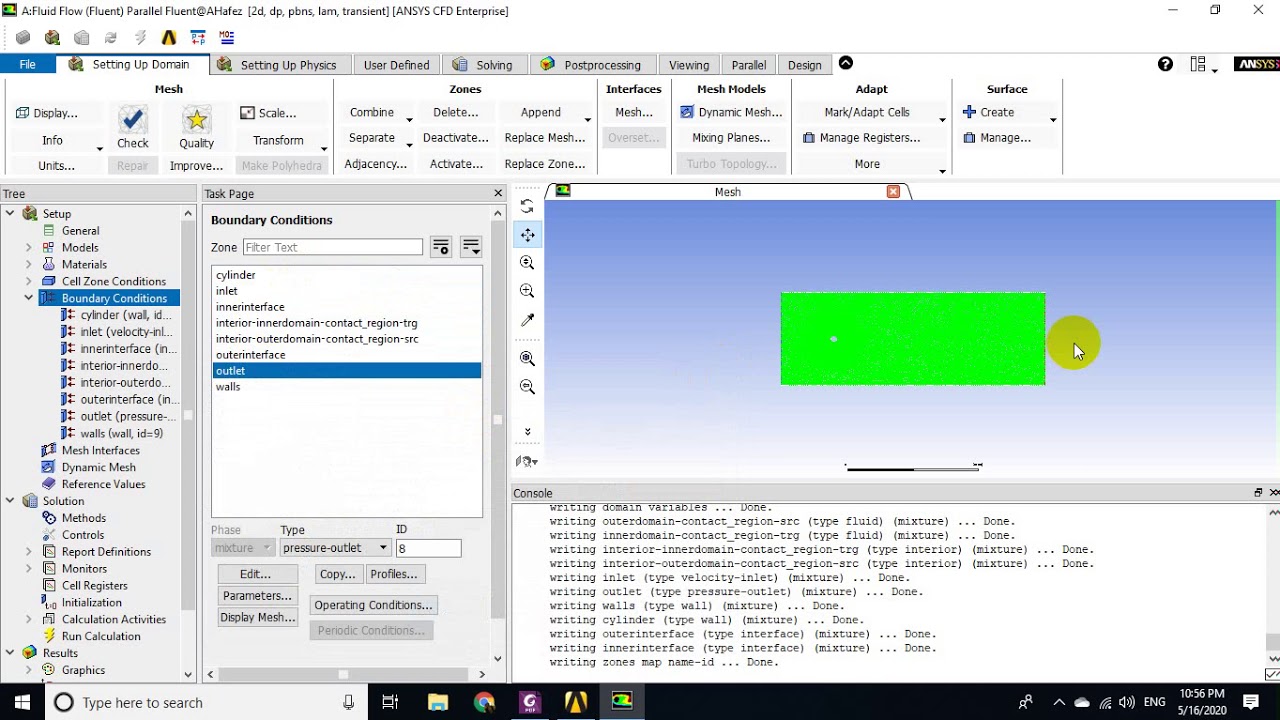This screenshot has width=1280, height=720.
Task: Click the Display Mesh... button
Action: (x=257, y=617)
